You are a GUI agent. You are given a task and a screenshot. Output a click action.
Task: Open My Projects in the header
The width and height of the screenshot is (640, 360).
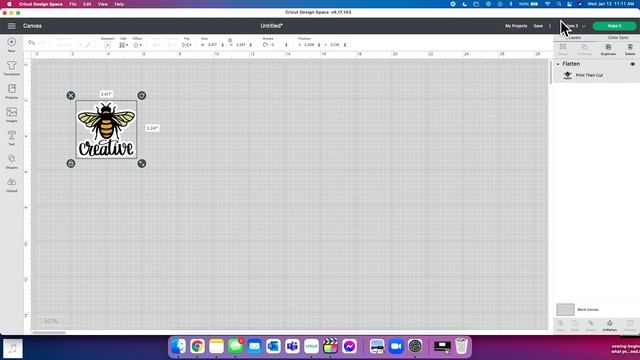point(516,26)
